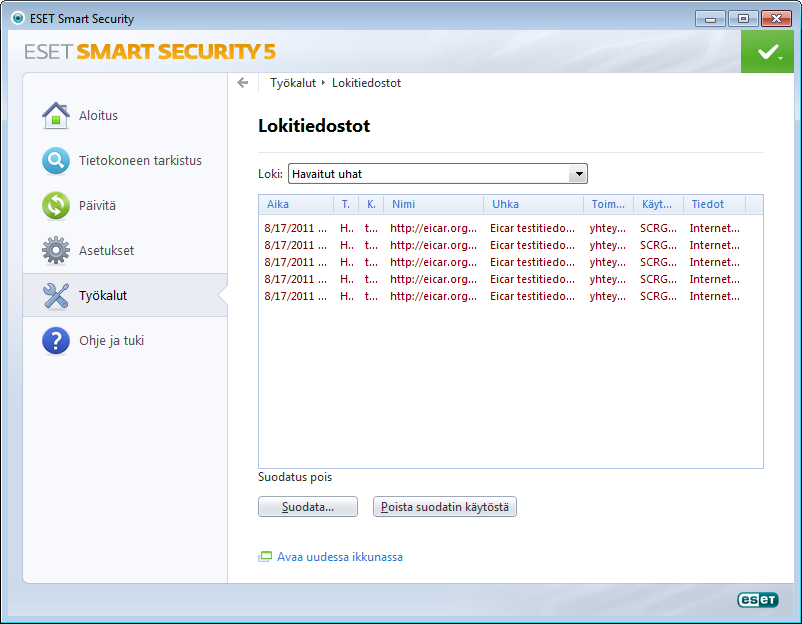Click the Havaitut uhat combo box

(x=438, y=174)
